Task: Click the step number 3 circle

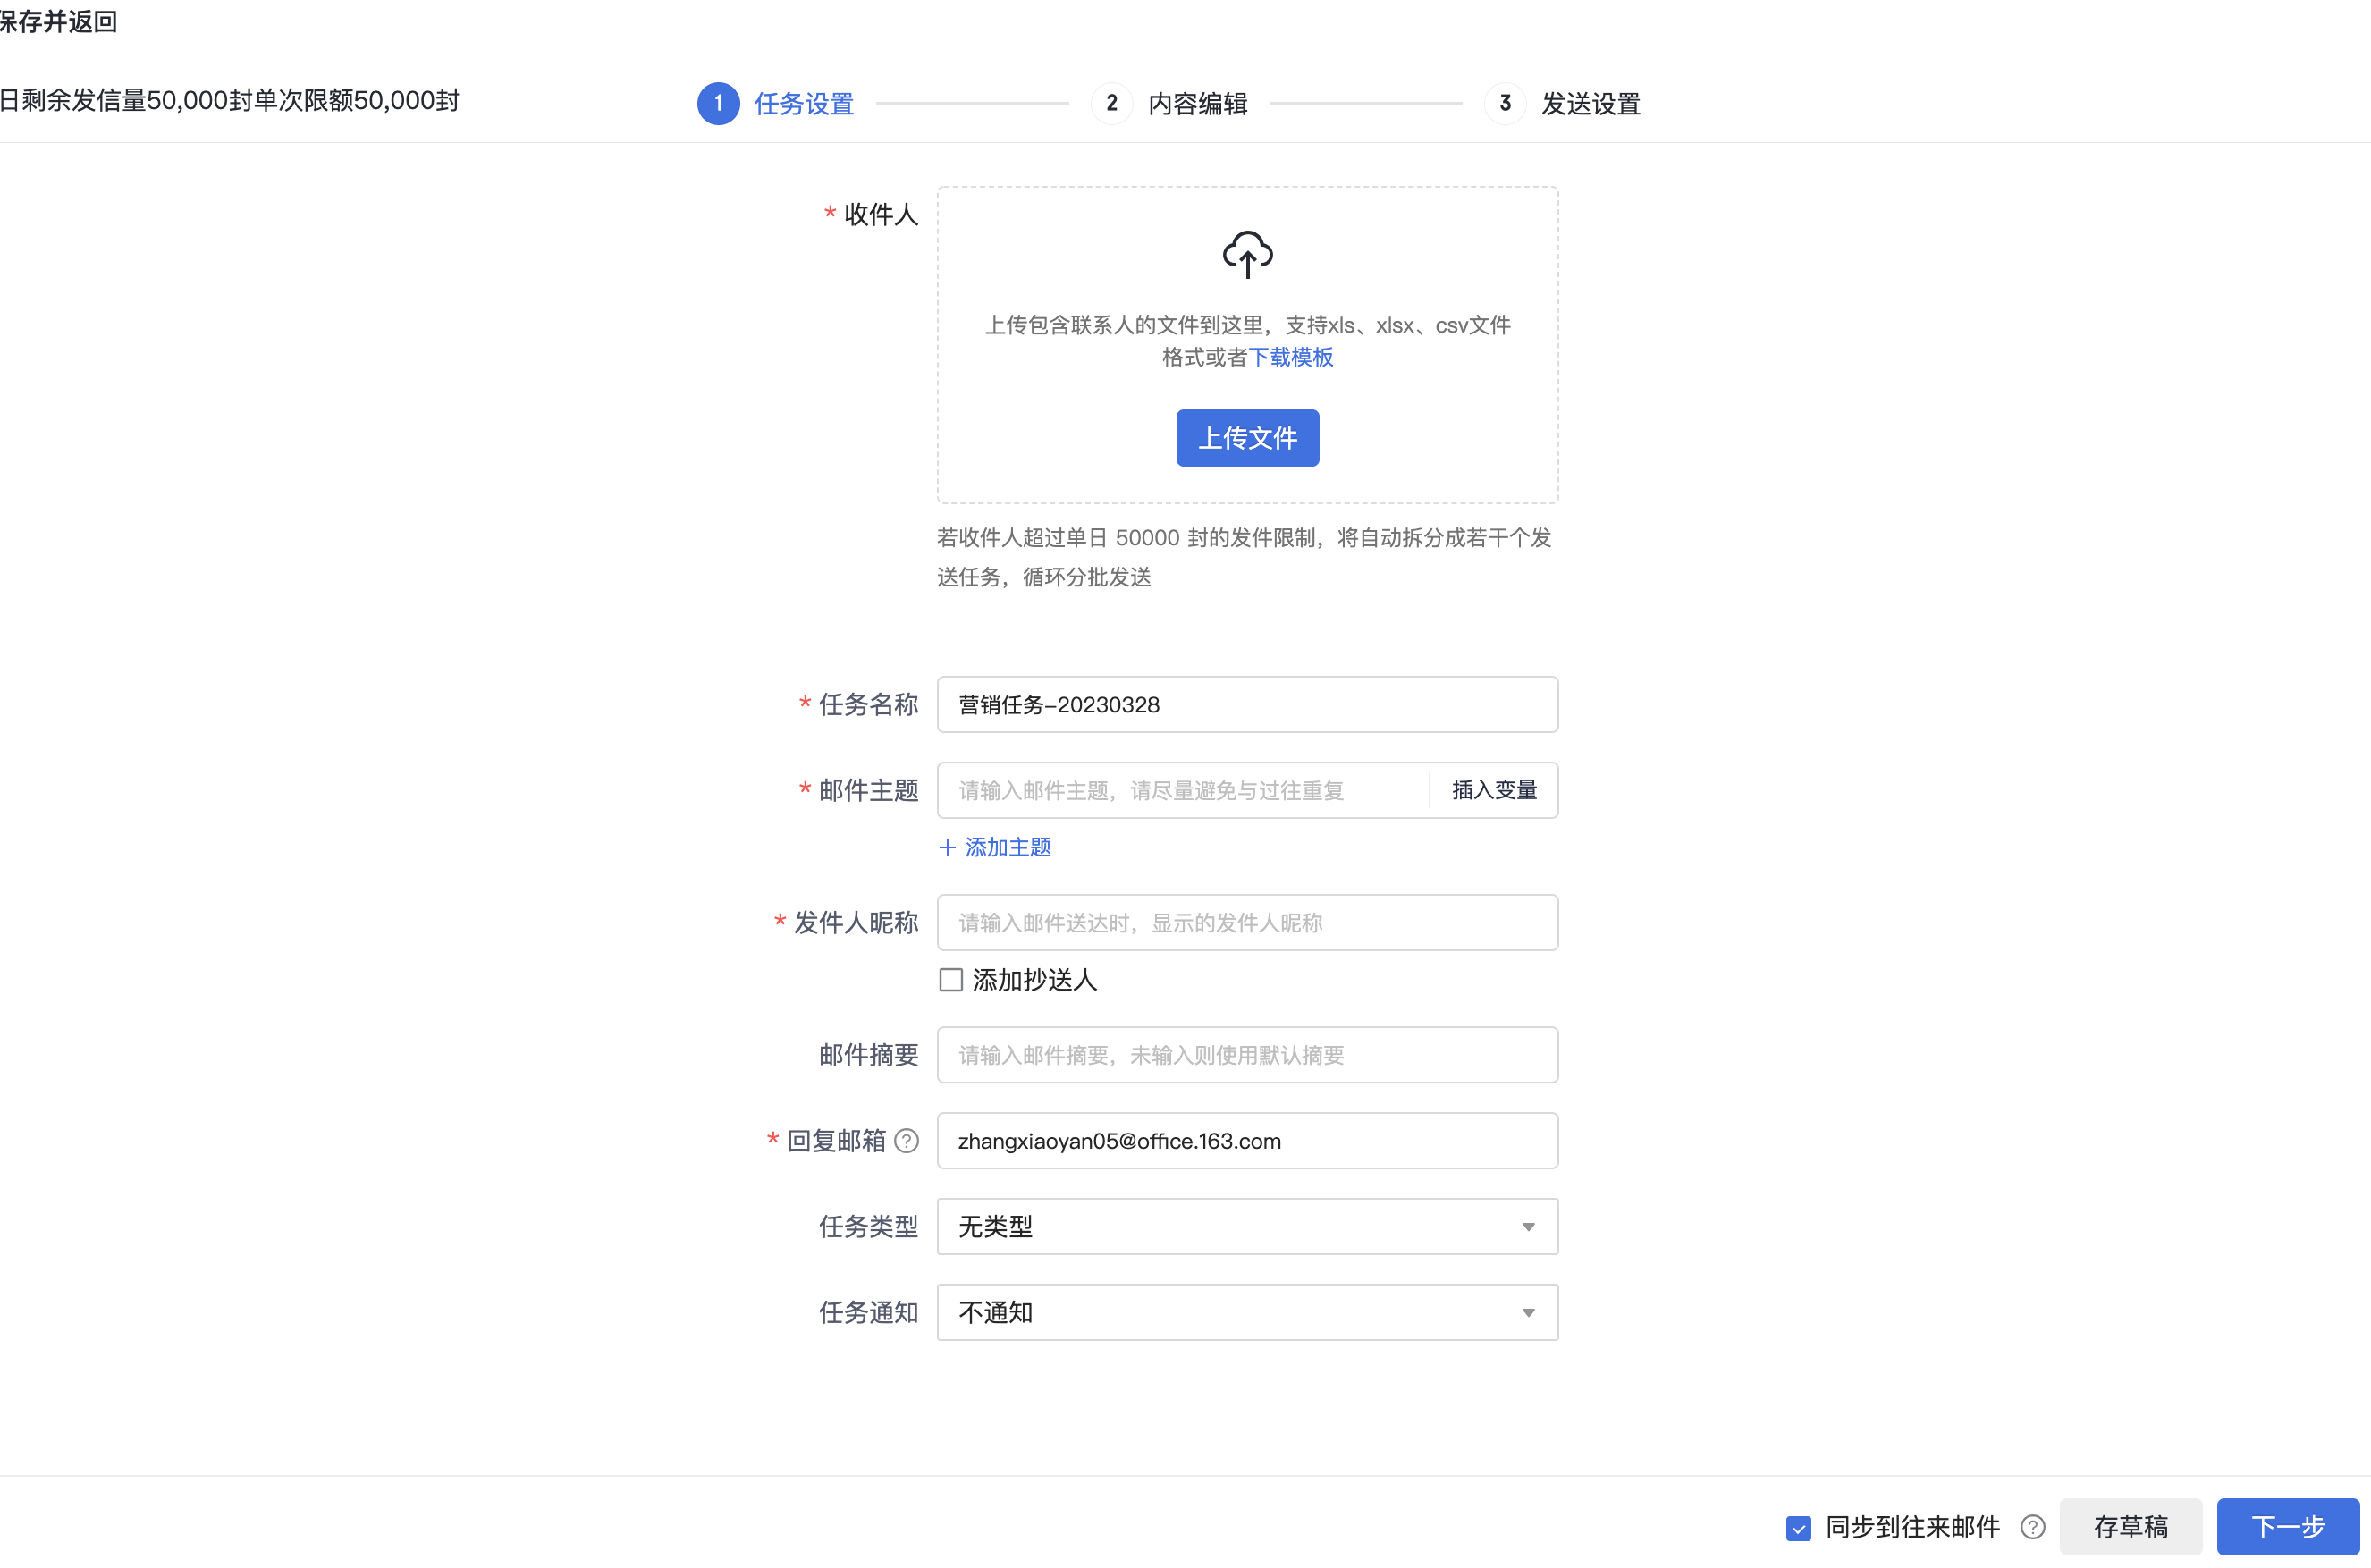Action: pyautogui.click(x=1505, y=103)
